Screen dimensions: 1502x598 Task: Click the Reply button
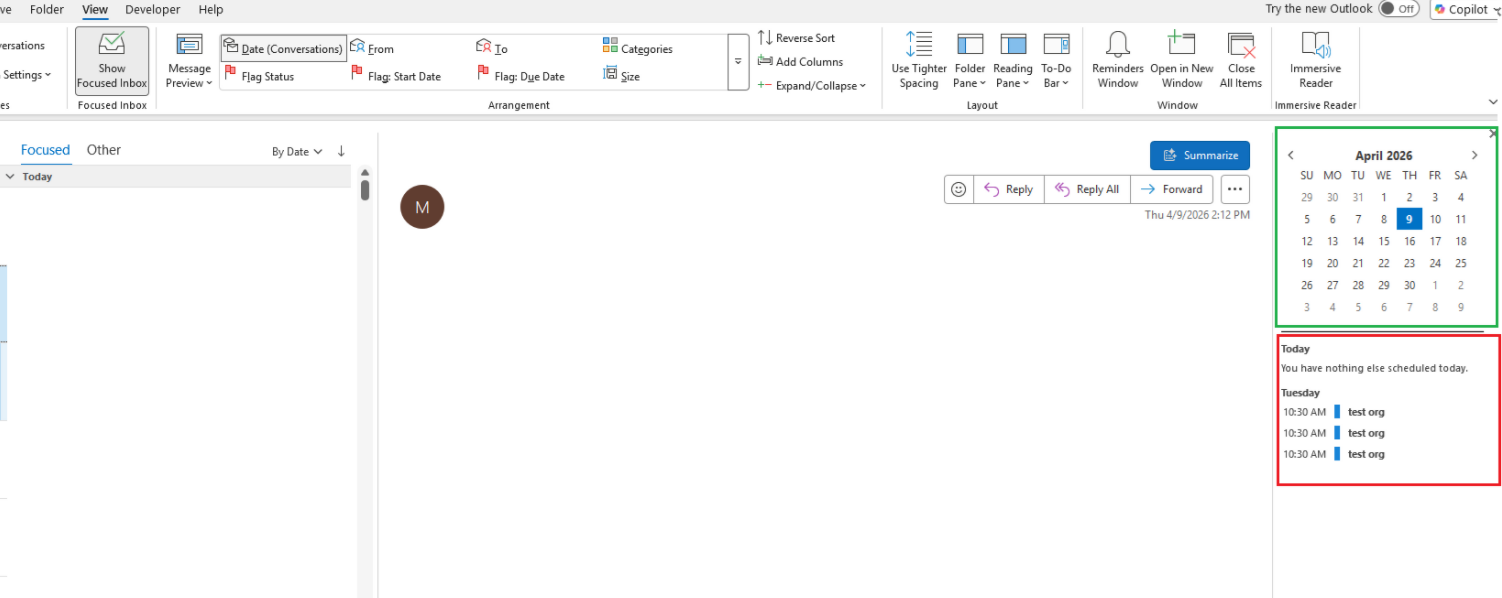(x=1009, y=189)
